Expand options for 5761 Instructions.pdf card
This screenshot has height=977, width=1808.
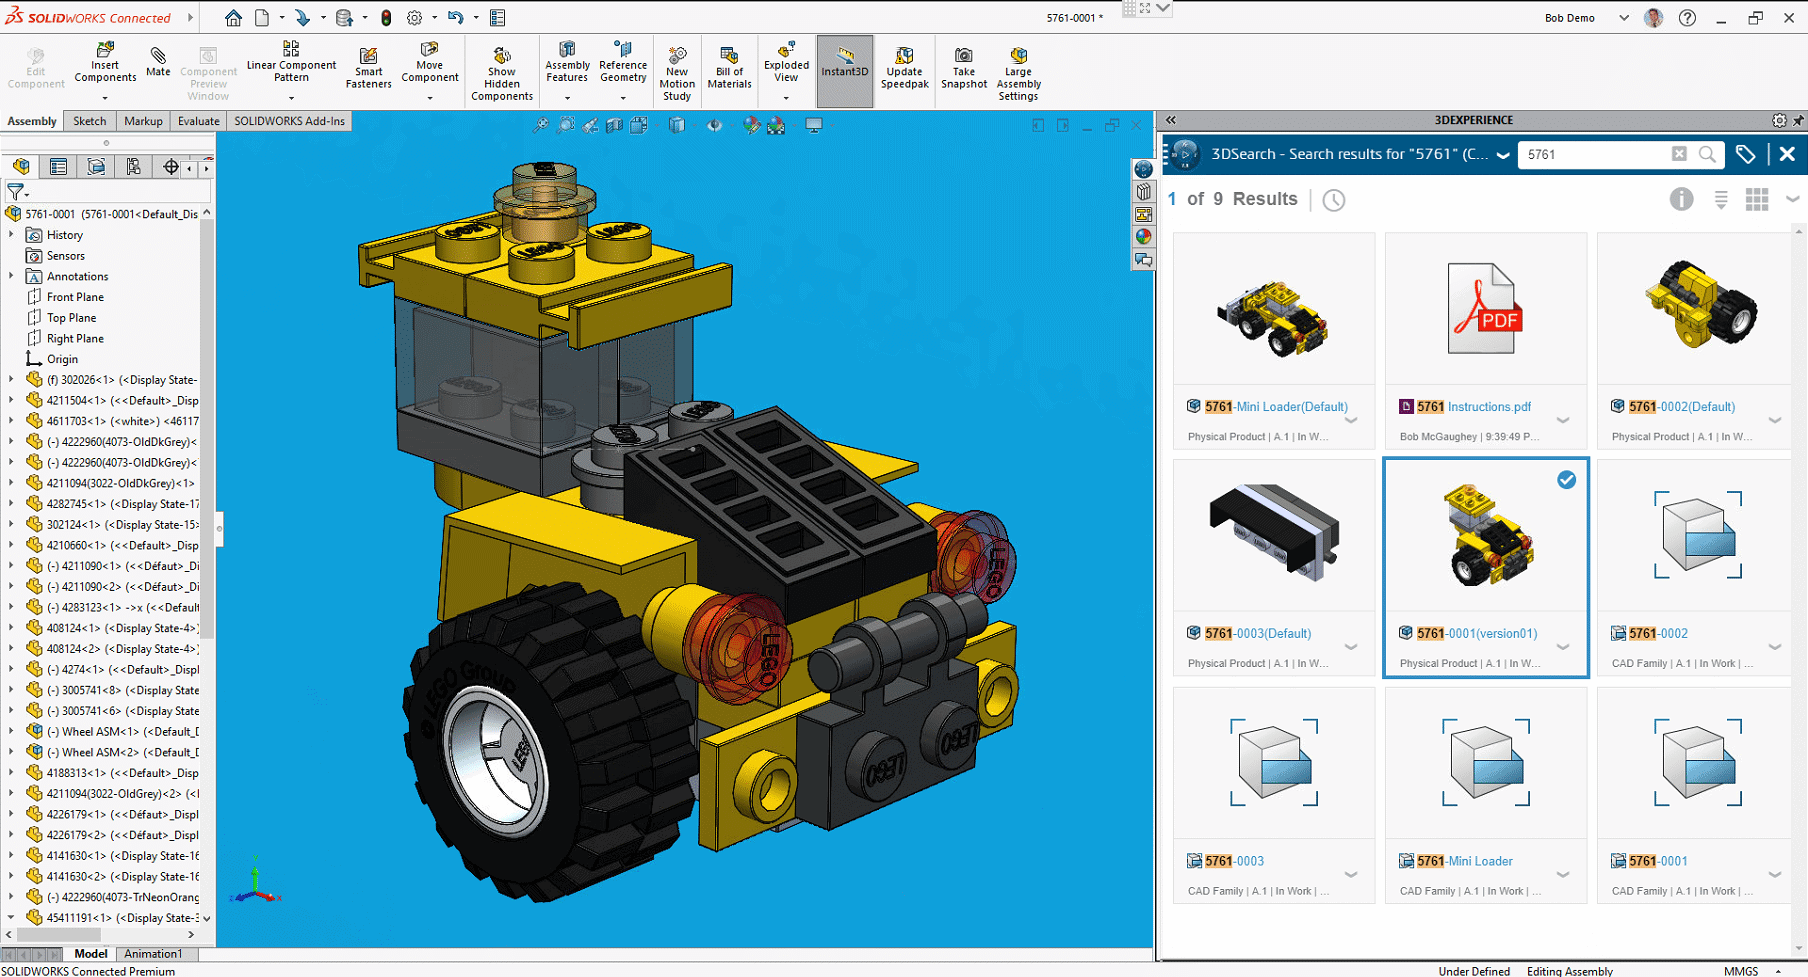tap(1563, 421)
